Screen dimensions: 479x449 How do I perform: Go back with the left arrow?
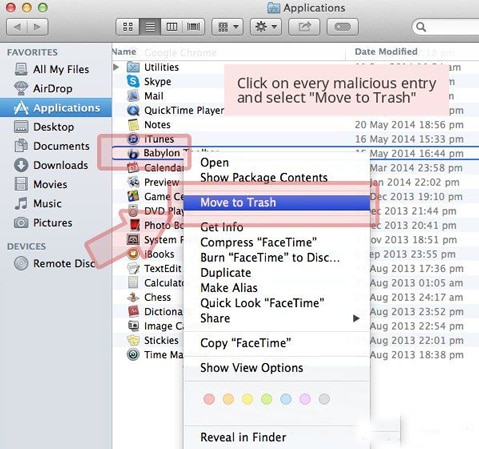click(x=17, y=27)
